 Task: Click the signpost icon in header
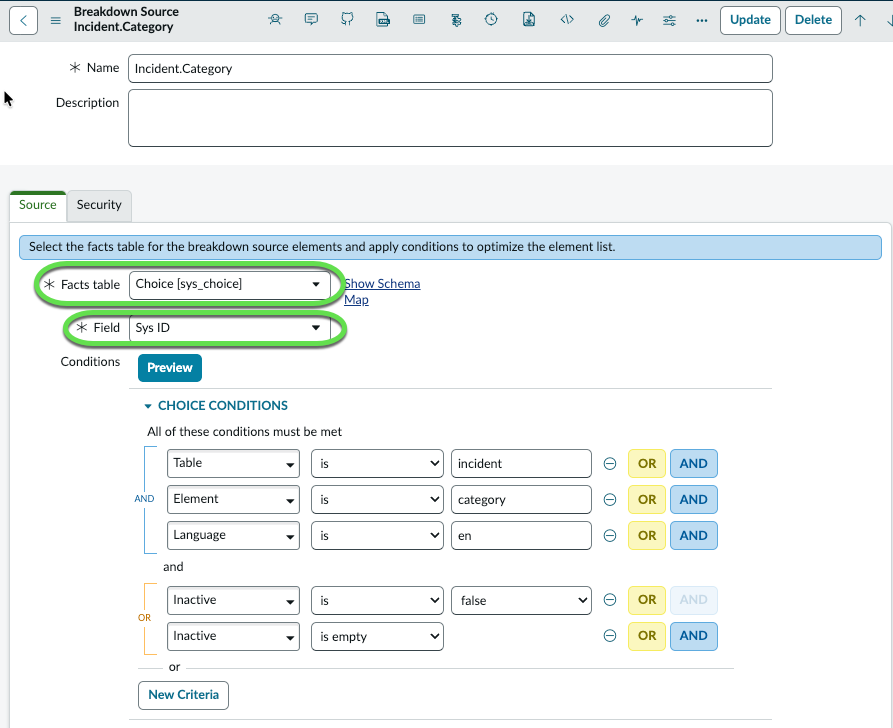[x=456, y=20]
